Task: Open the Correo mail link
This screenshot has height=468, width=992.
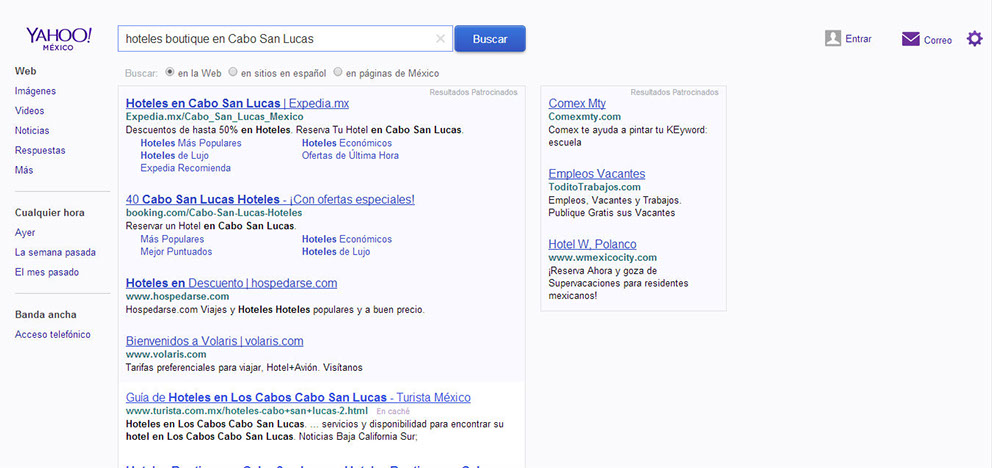Action: (938, 40)
